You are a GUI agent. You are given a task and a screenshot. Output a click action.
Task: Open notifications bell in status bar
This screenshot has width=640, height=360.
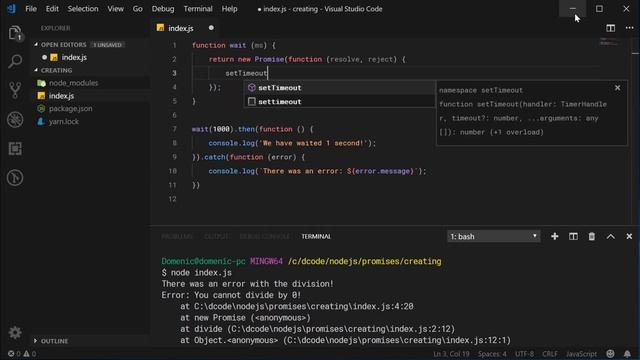click(627, 354)
